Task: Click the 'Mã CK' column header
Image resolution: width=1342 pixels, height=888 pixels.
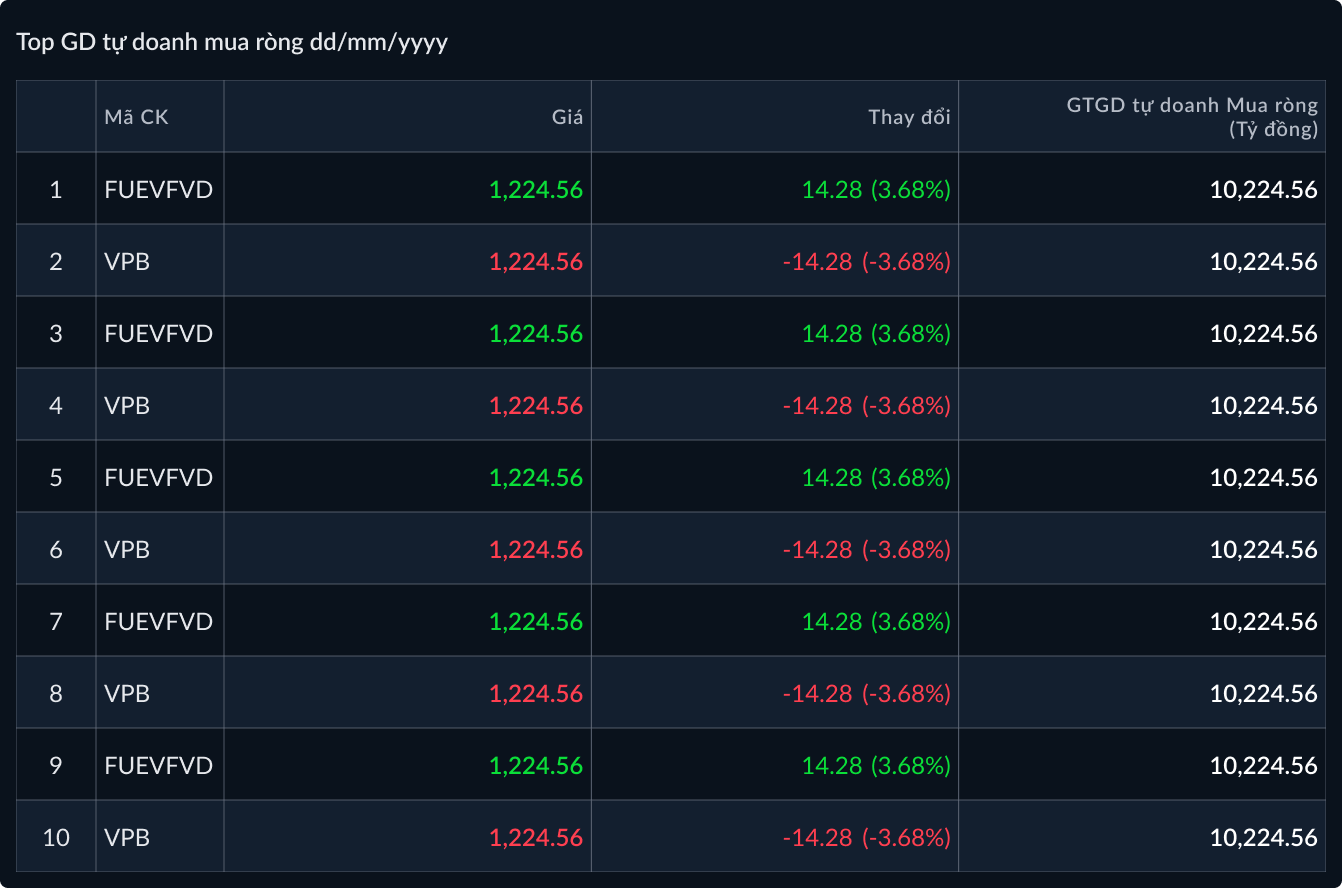Action: [137, 117]
